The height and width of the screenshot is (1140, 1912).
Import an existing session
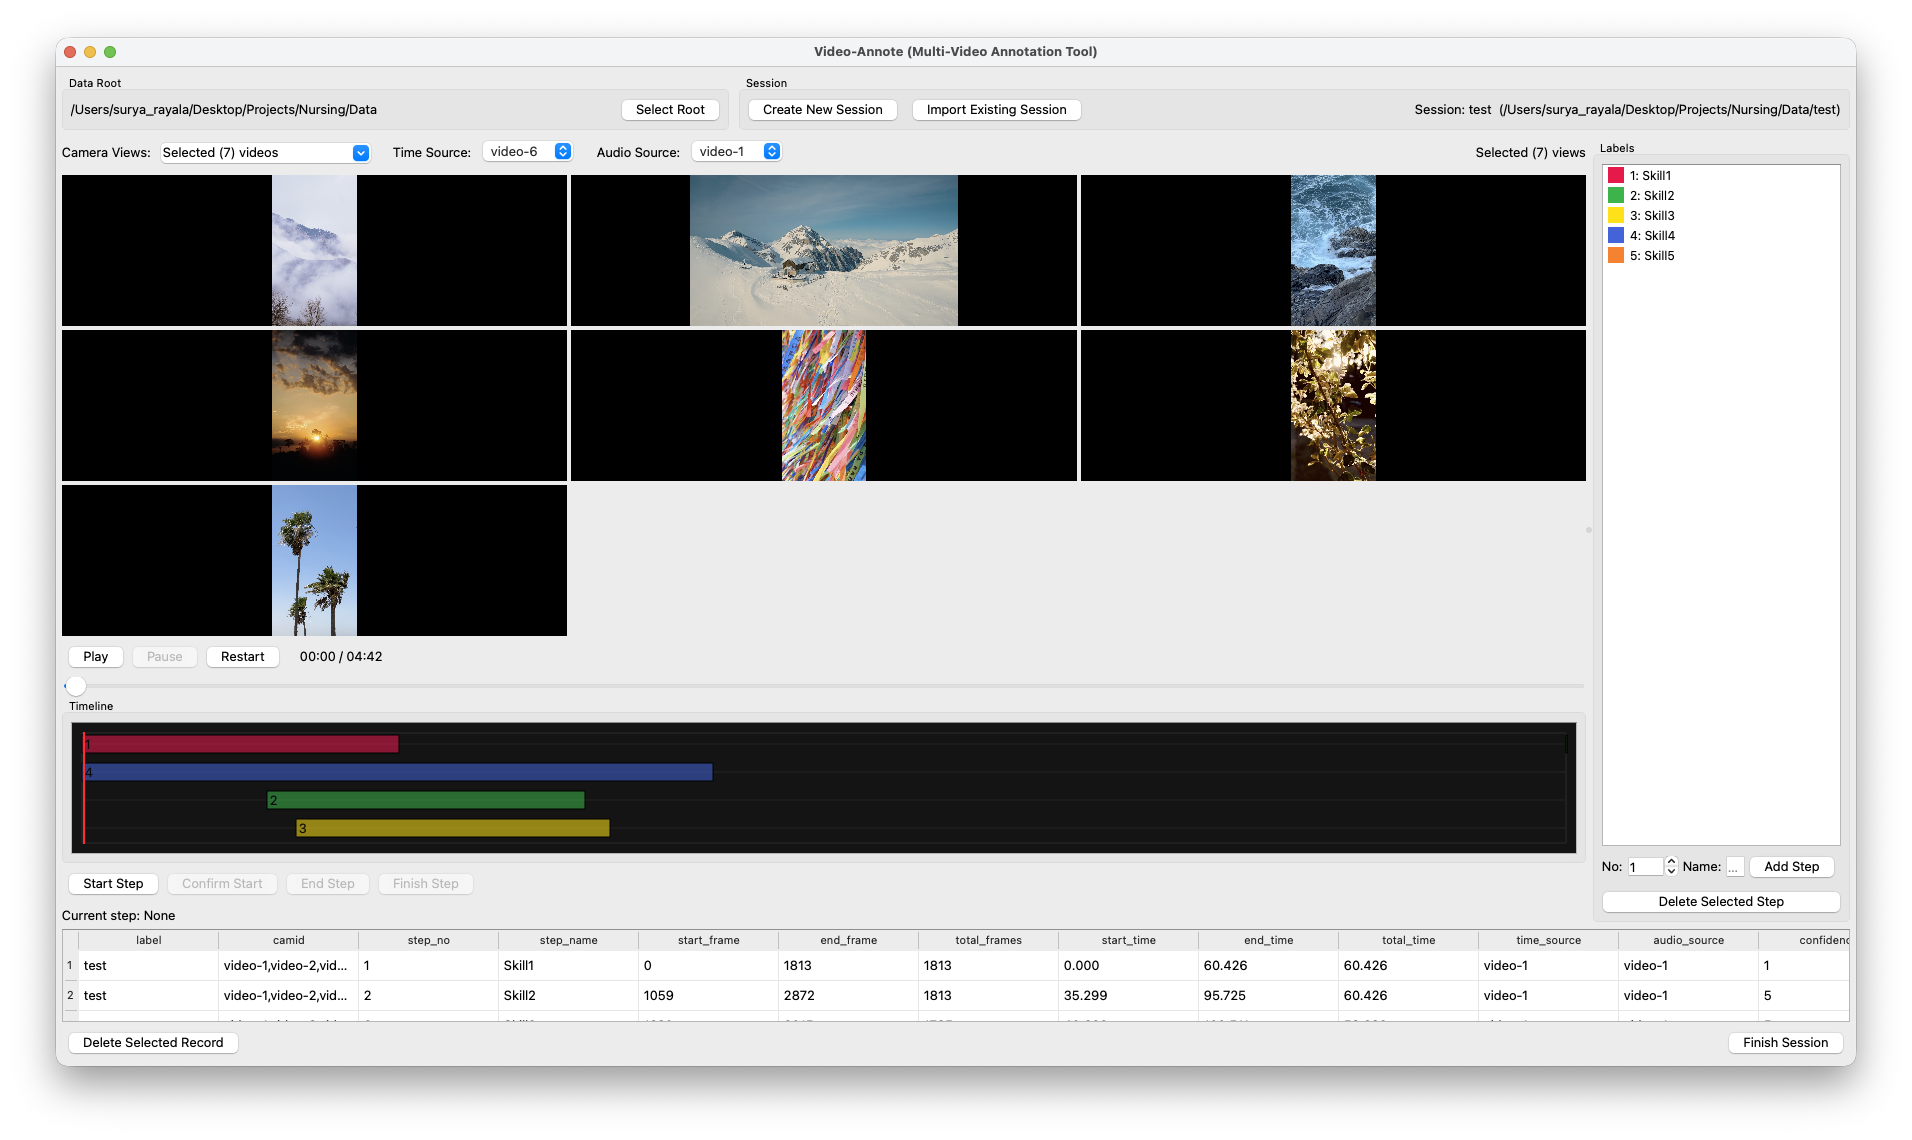click(996, 110)
